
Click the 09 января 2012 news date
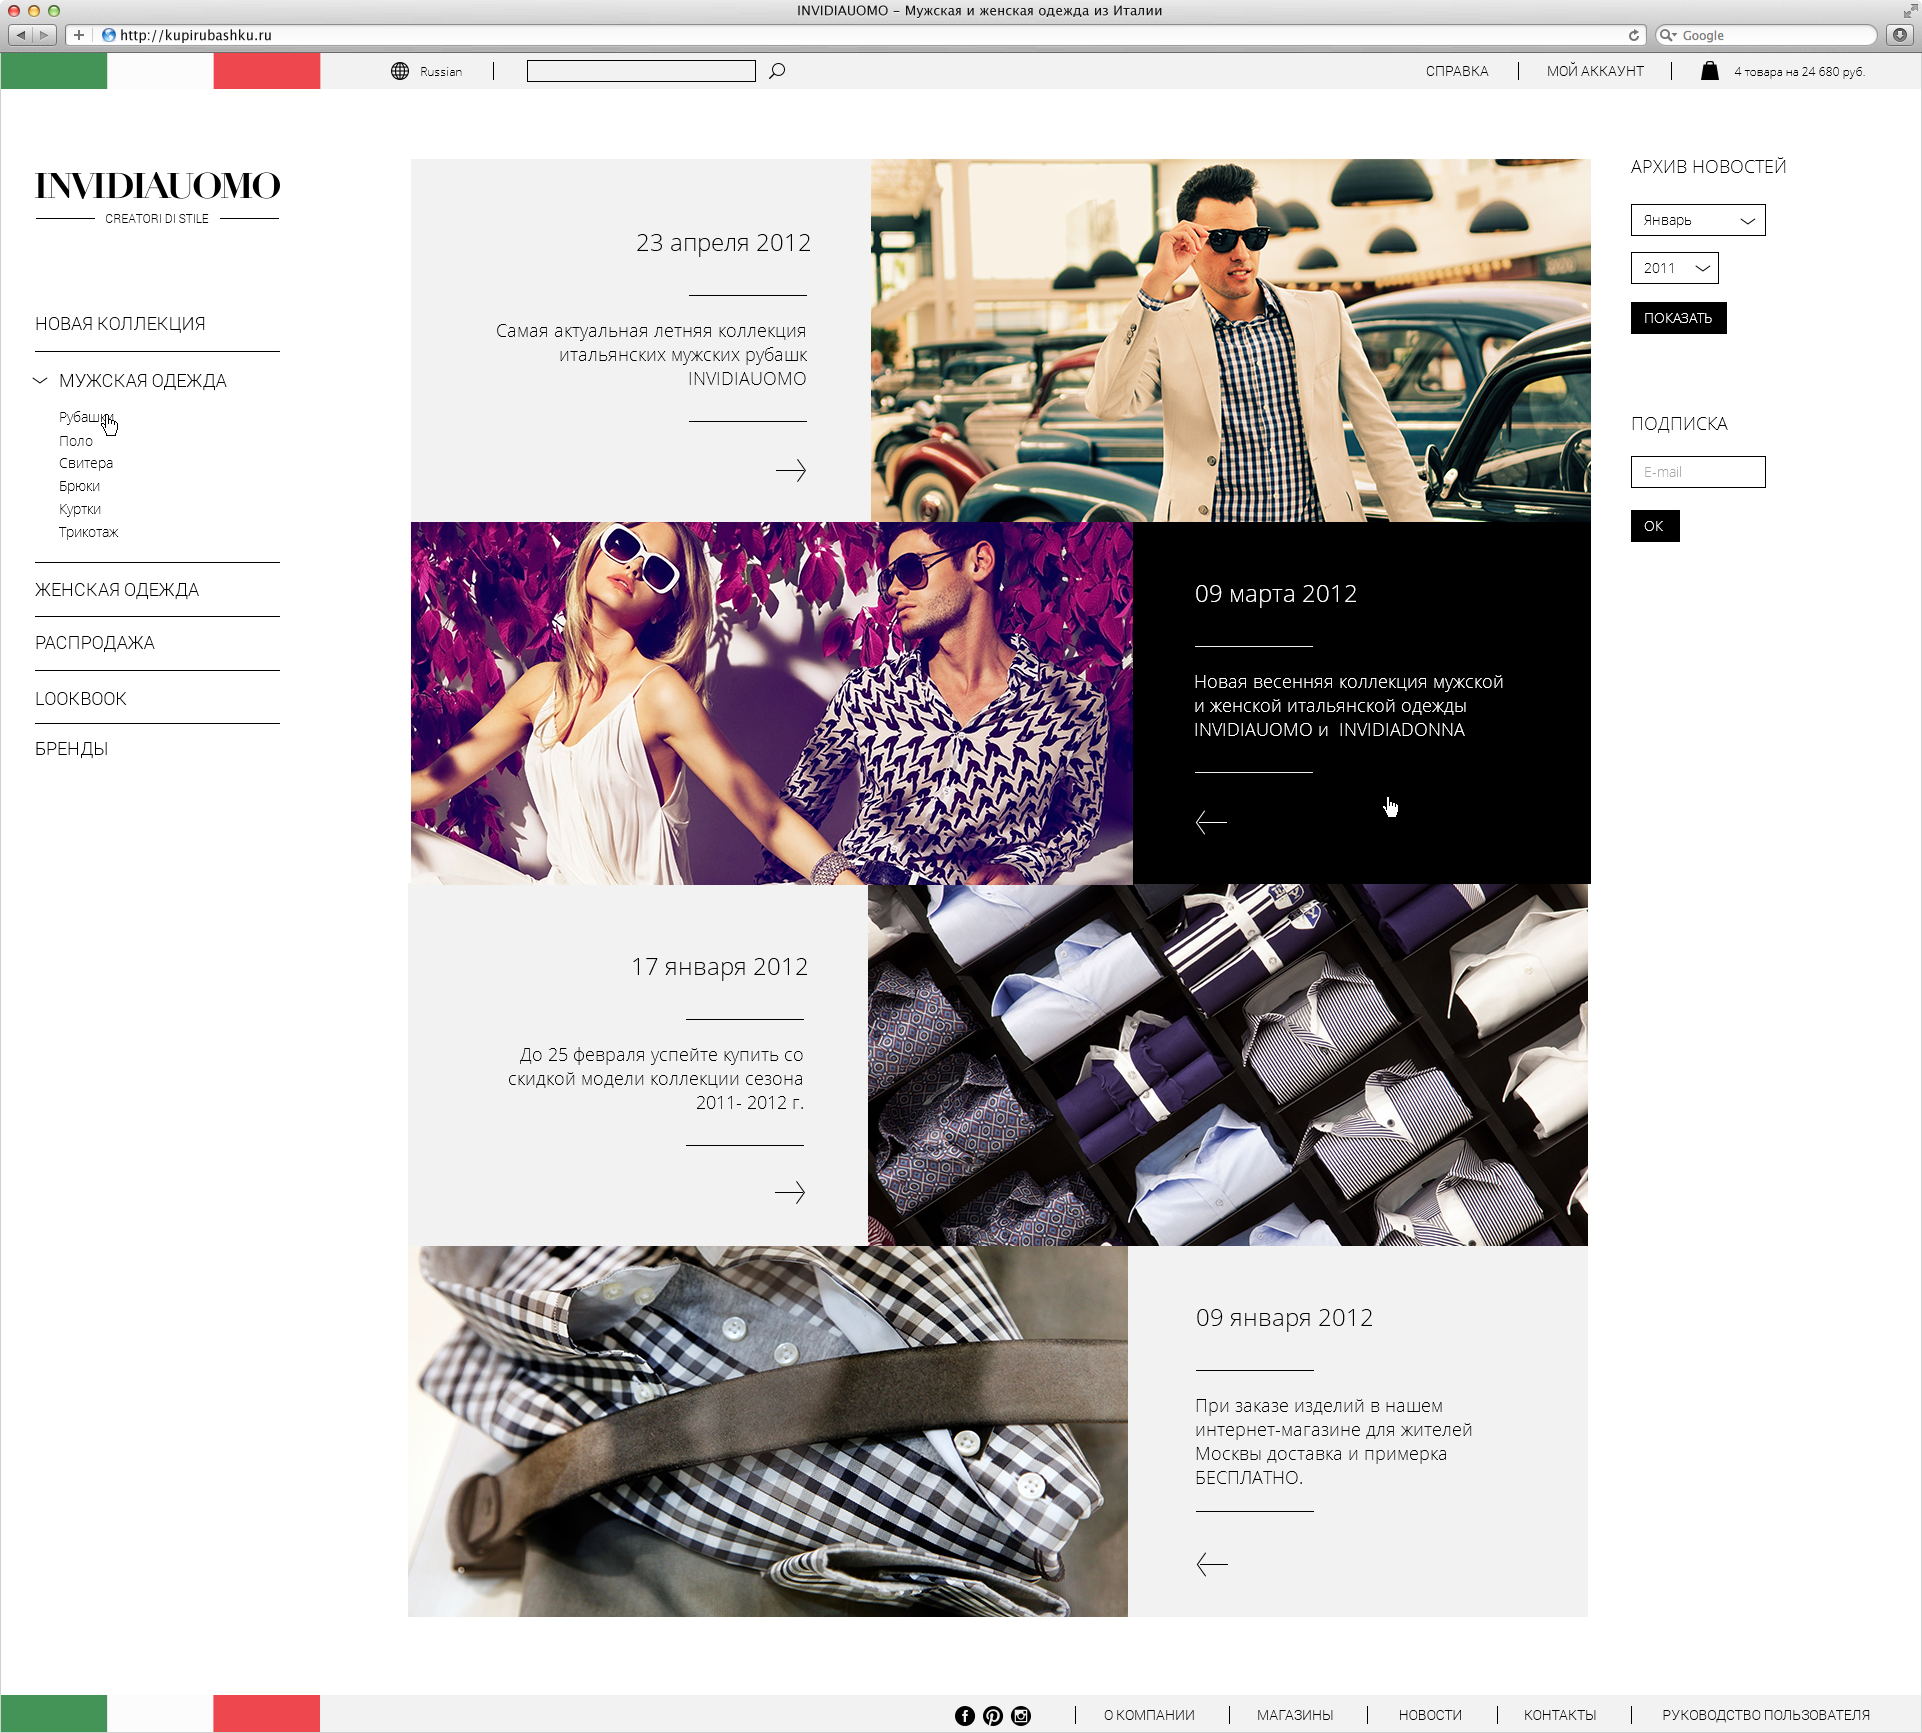[x=1284, y=1318]
